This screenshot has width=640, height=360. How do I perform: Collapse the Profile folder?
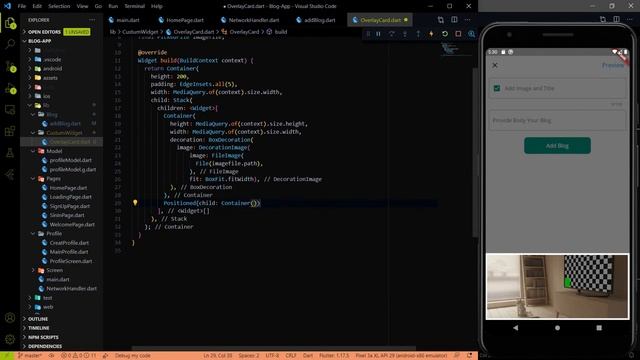click(x=54, y=233)
